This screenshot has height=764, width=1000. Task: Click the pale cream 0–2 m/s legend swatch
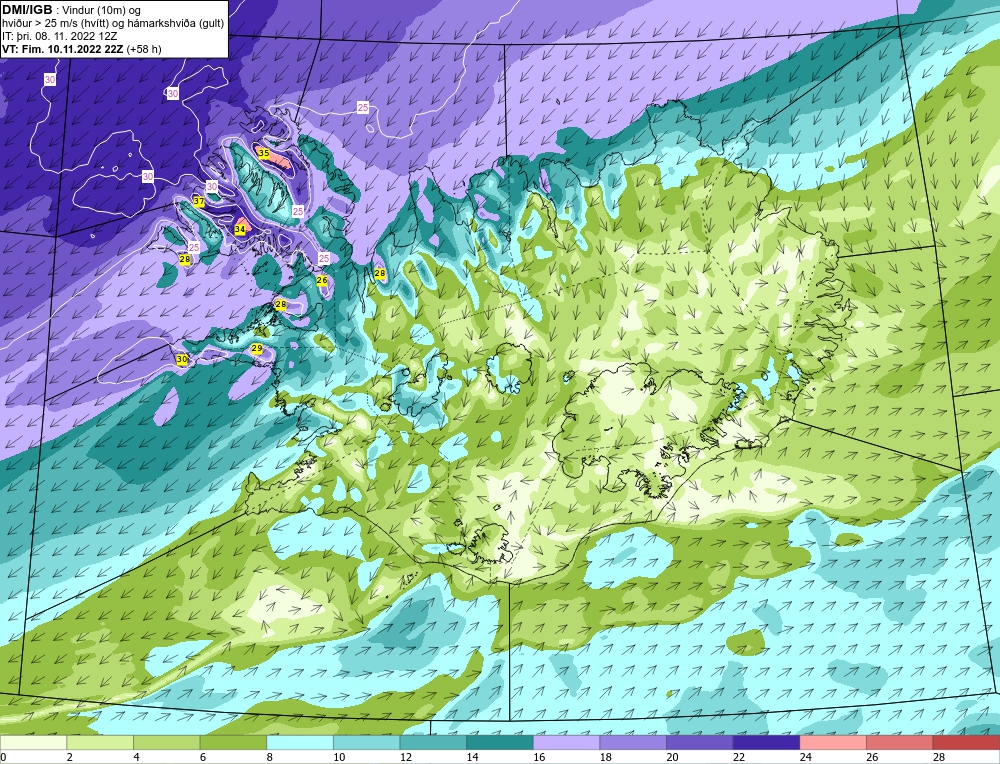(x=33, y=742)
